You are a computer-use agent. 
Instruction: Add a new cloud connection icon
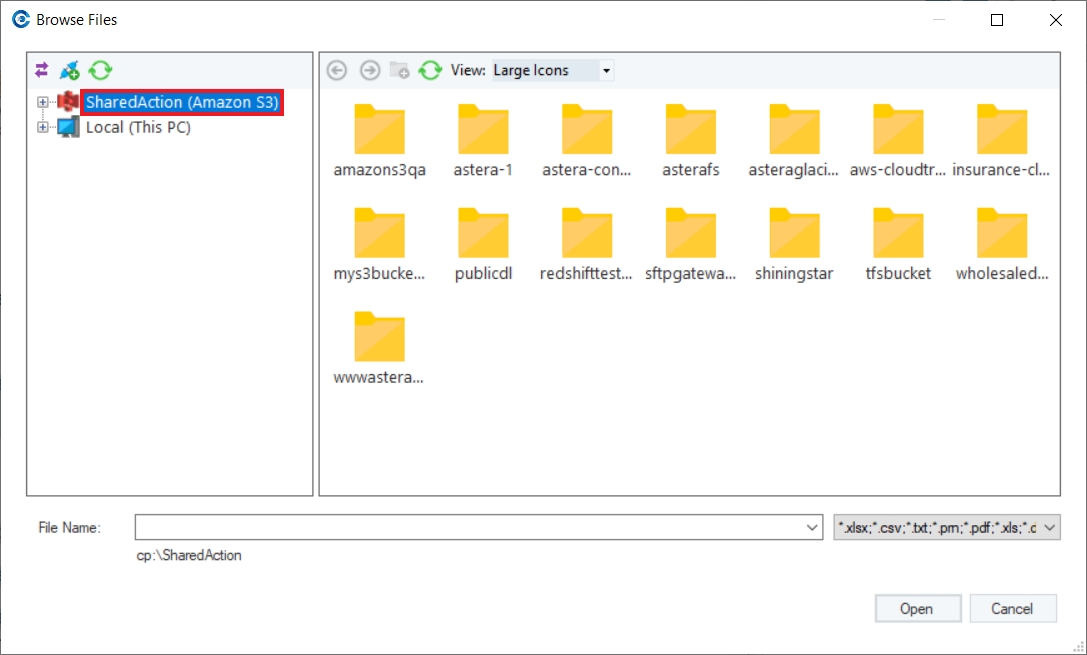[69, 70]
